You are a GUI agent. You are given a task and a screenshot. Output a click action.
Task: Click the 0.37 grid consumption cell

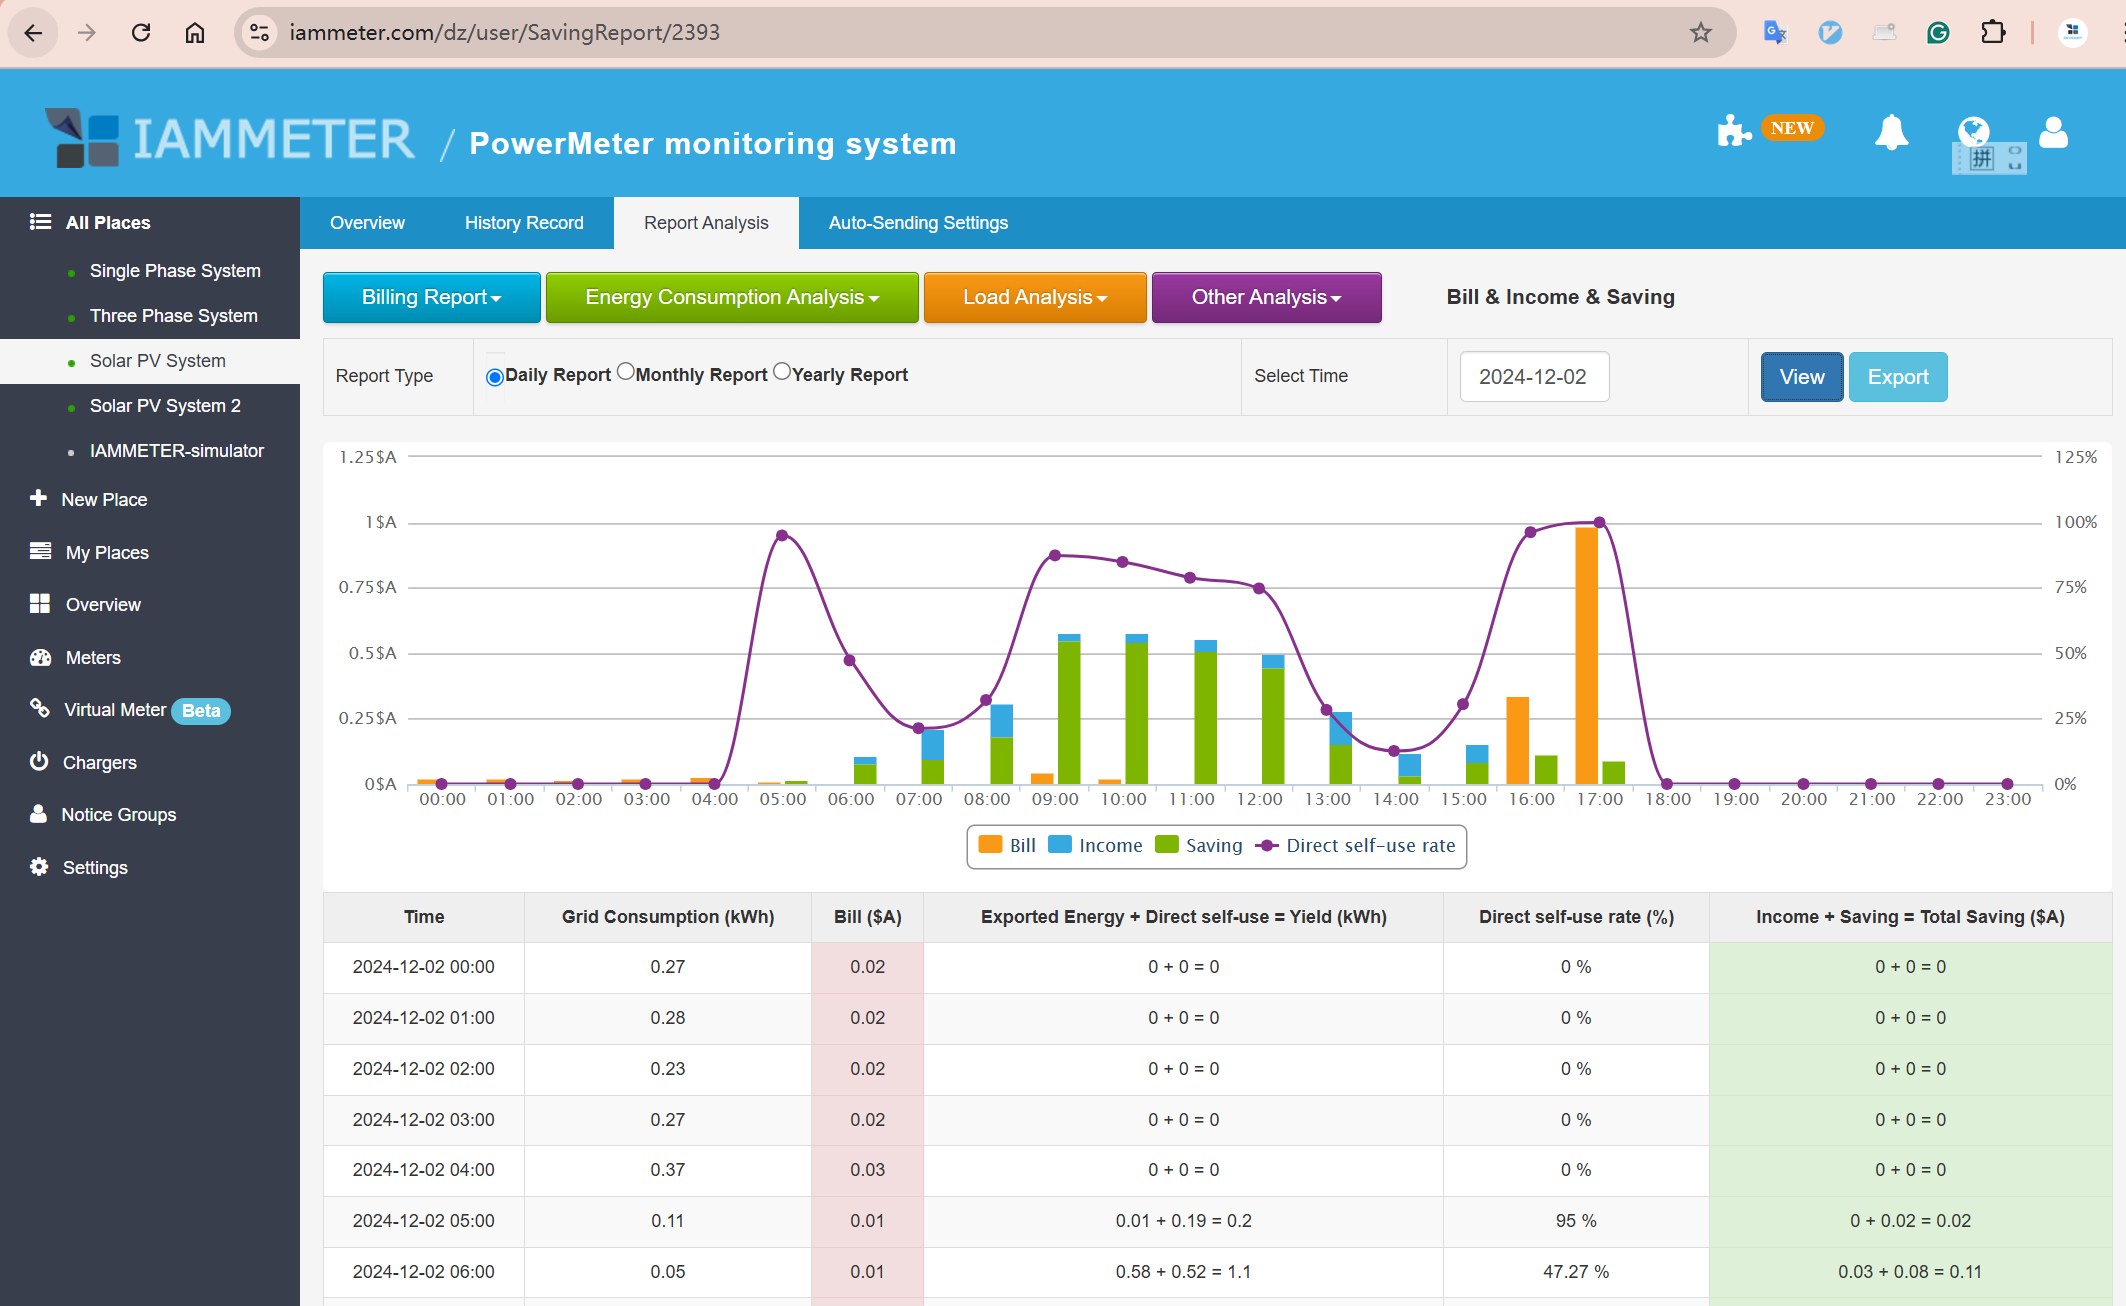[668, 1170]
